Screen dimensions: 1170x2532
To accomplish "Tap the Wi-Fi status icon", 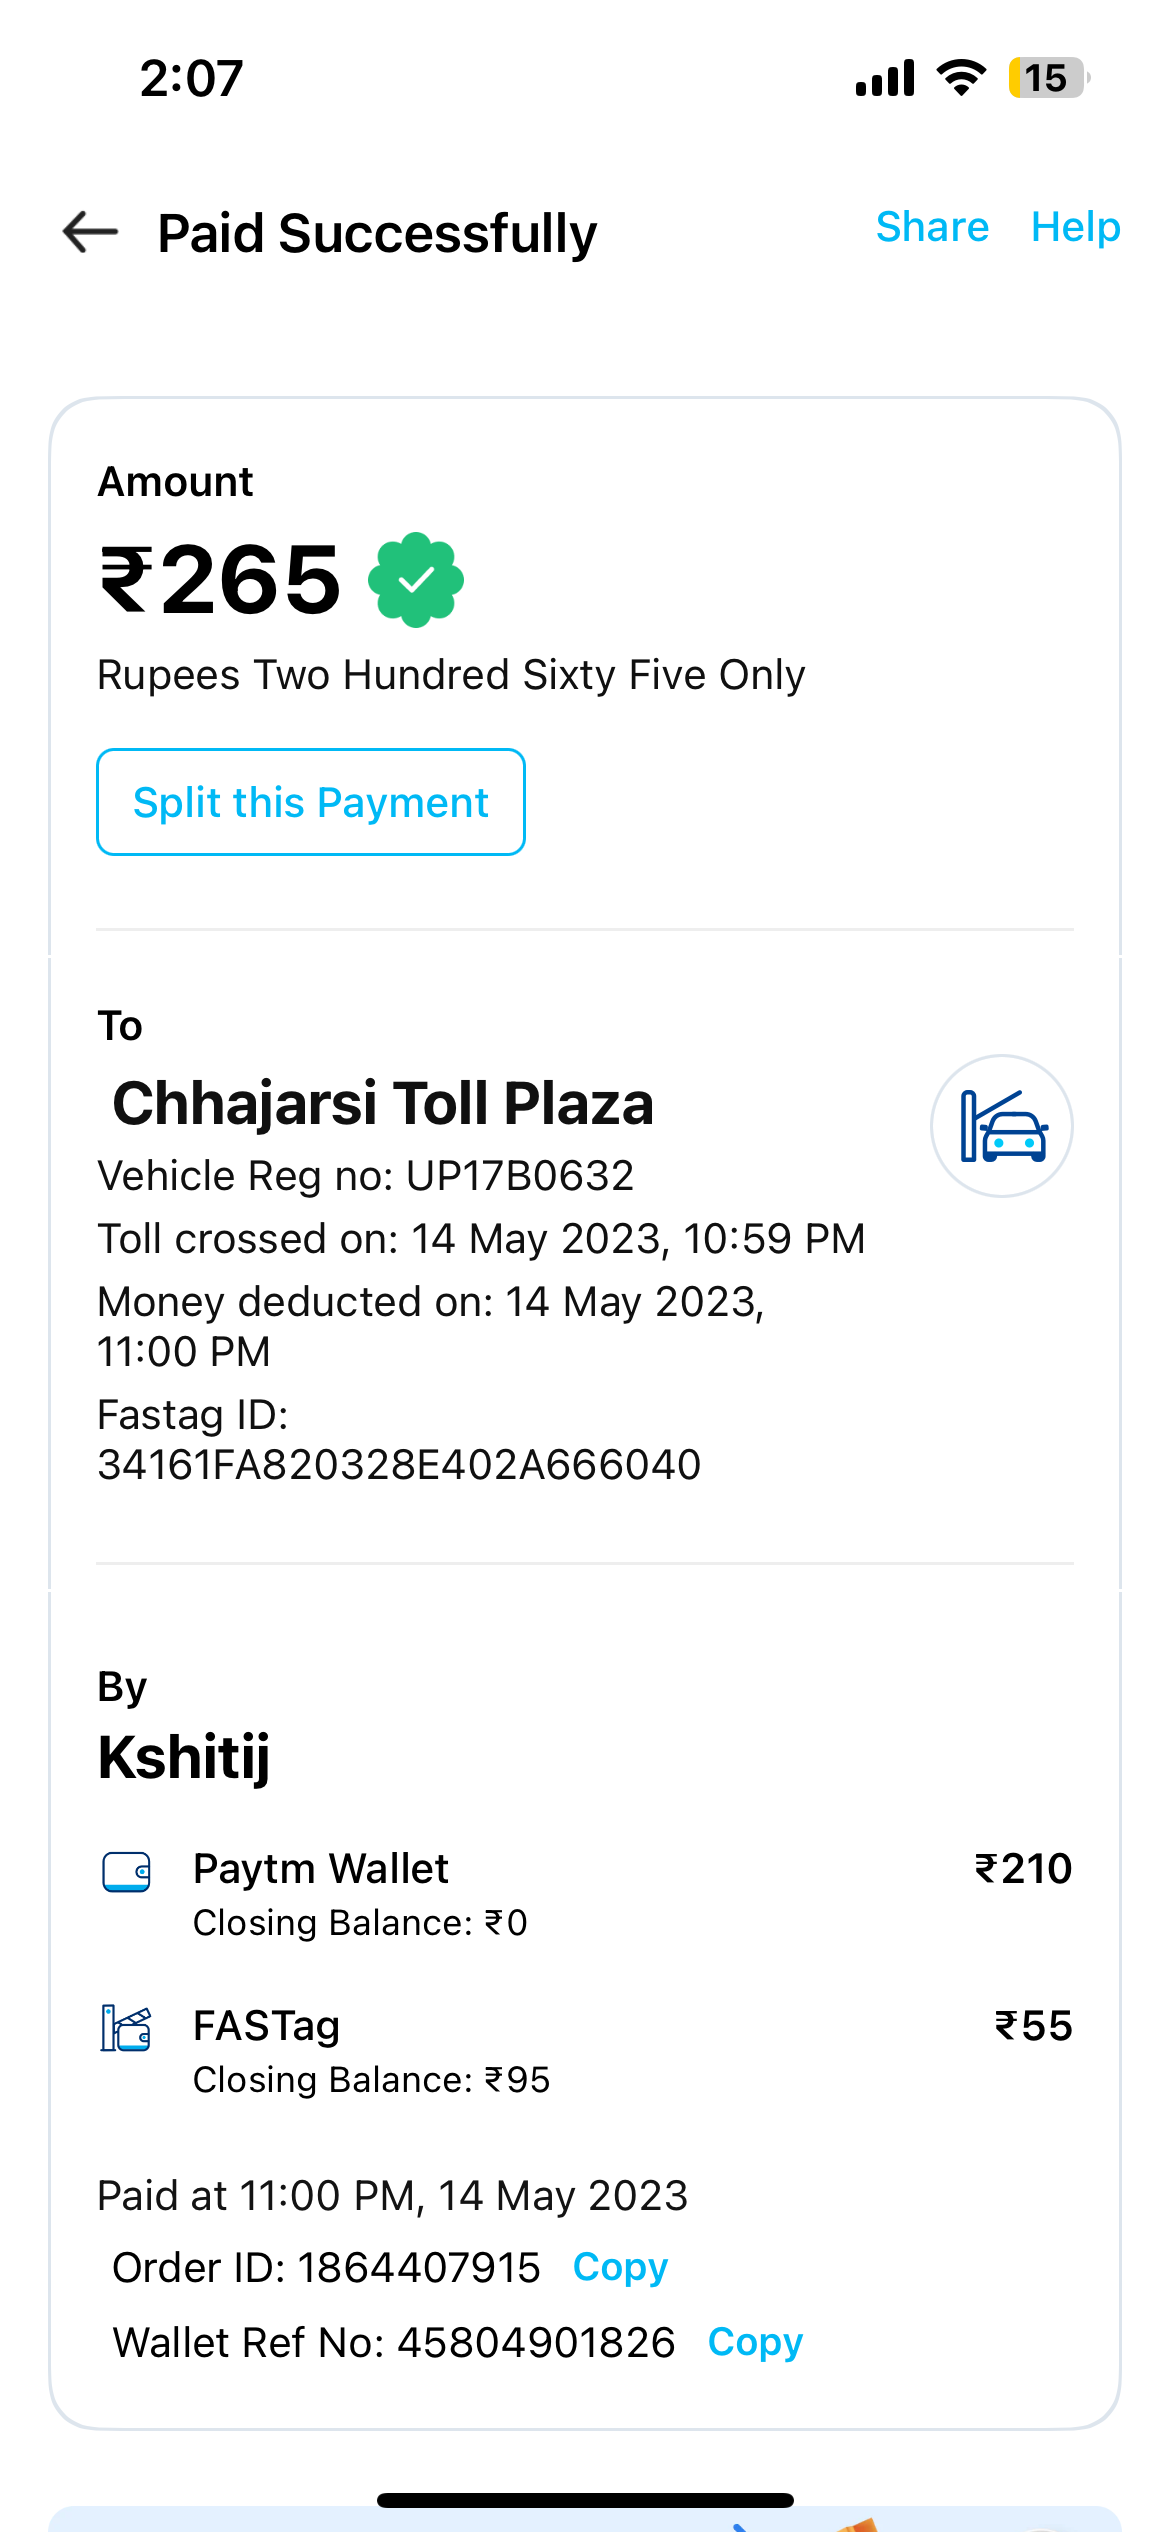I will coord(961,78).
